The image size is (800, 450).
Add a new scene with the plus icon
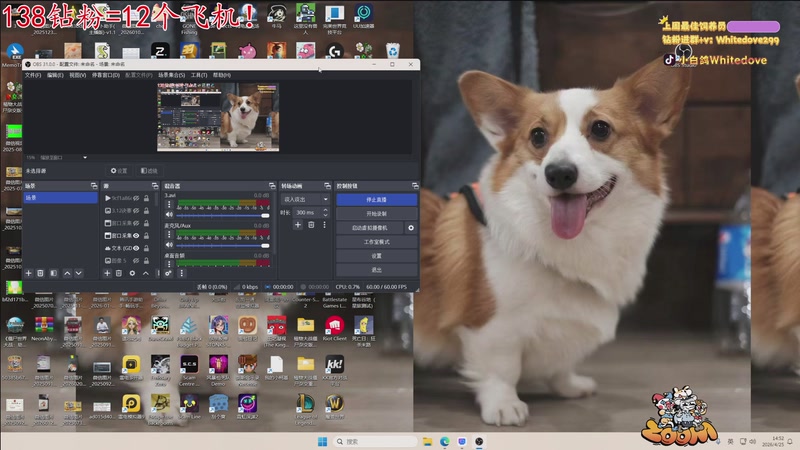28,273
